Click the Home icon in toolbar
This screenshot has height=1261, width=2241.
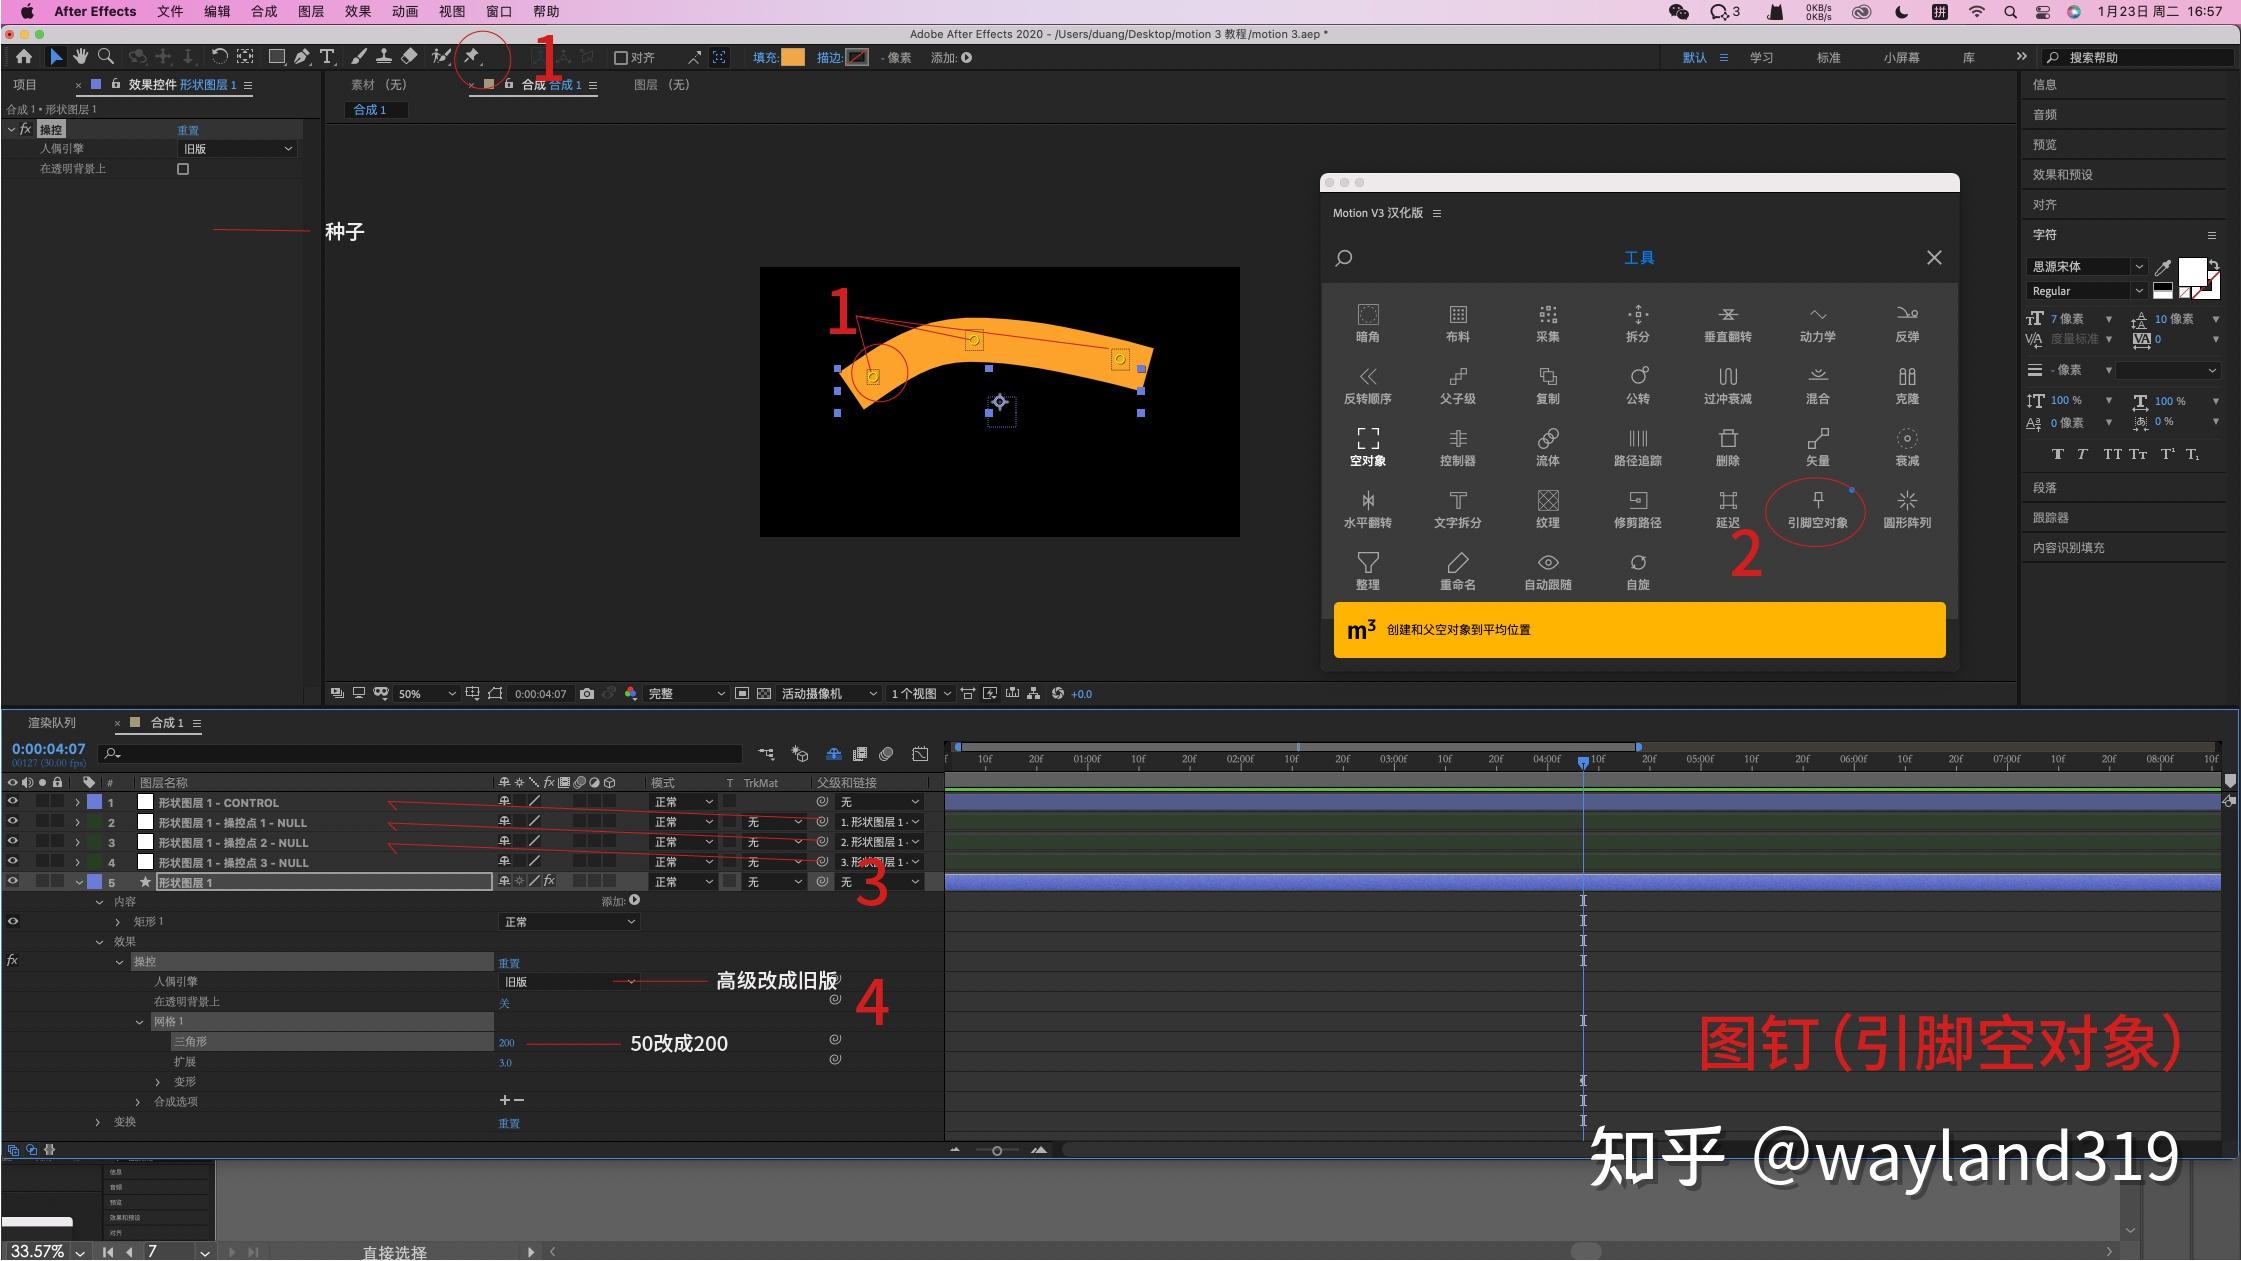(24, 57)
